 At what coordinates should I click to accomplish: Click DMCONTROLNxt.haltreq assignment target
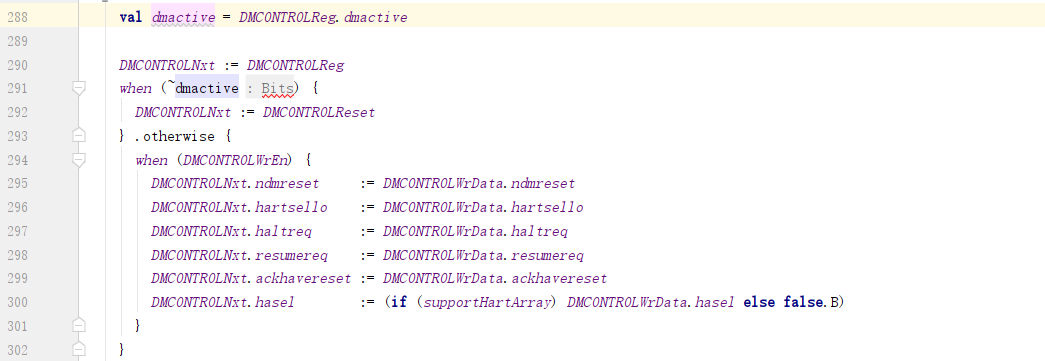(231, 231)
